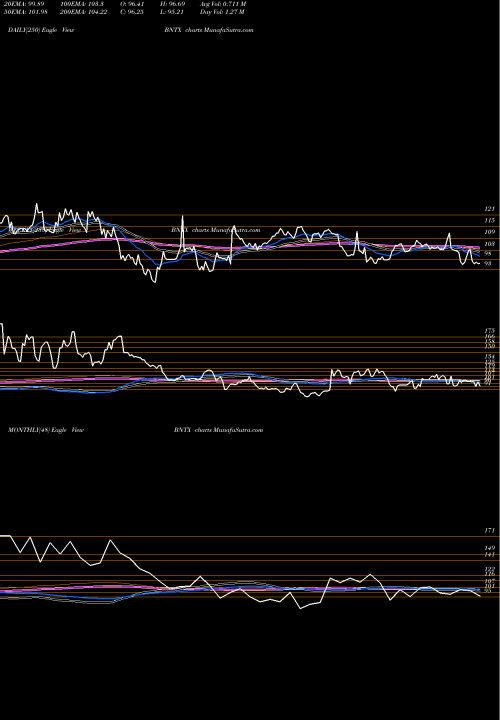500x720 pixels.
Task: Click the 149 price label on monthly chart
Action: [x=489, y=548]
